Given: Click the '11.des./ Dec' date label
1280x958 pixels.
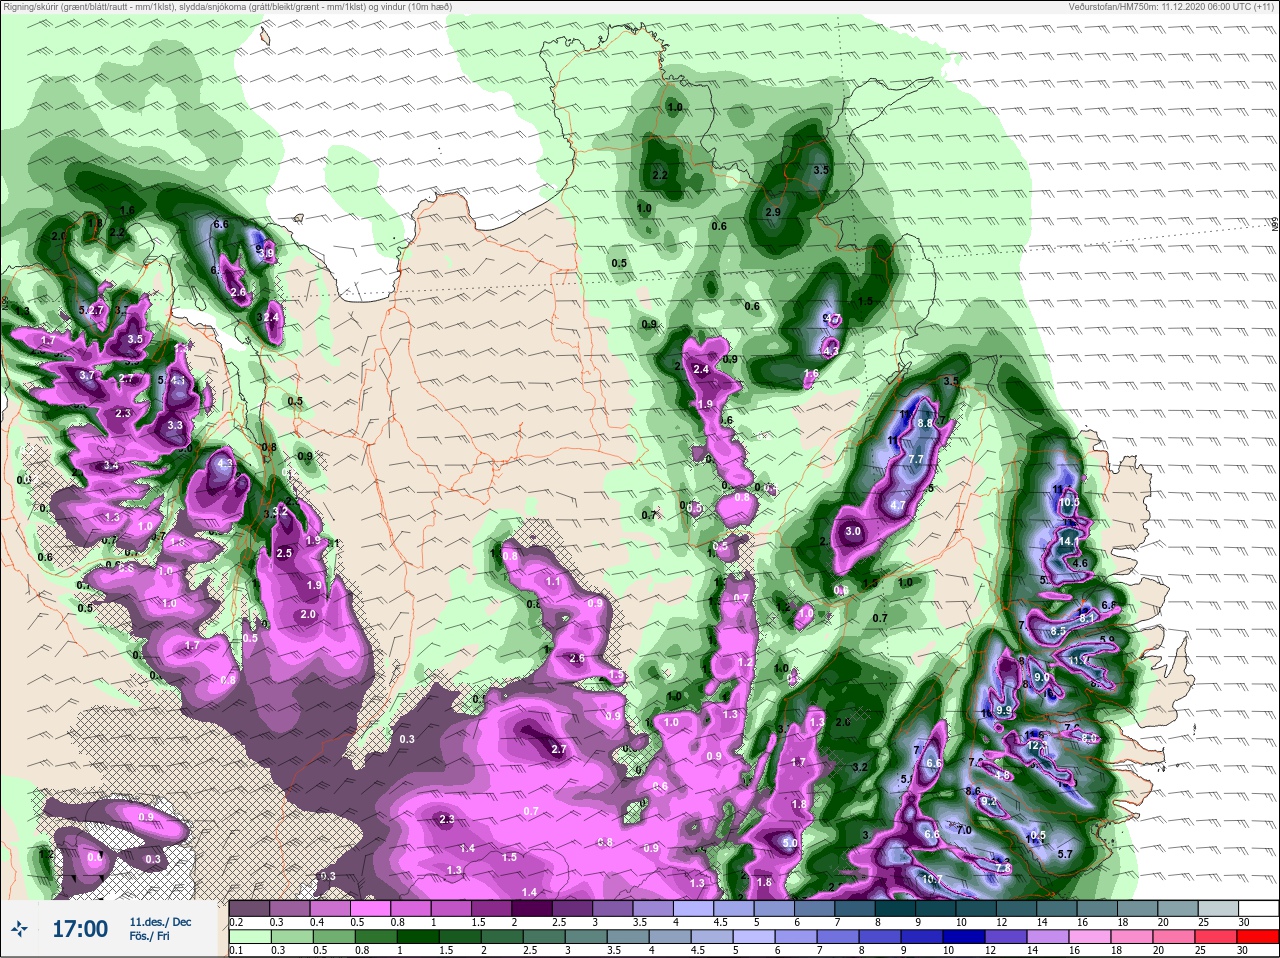Looking at the screenshot, I should [x=160, y=921].
